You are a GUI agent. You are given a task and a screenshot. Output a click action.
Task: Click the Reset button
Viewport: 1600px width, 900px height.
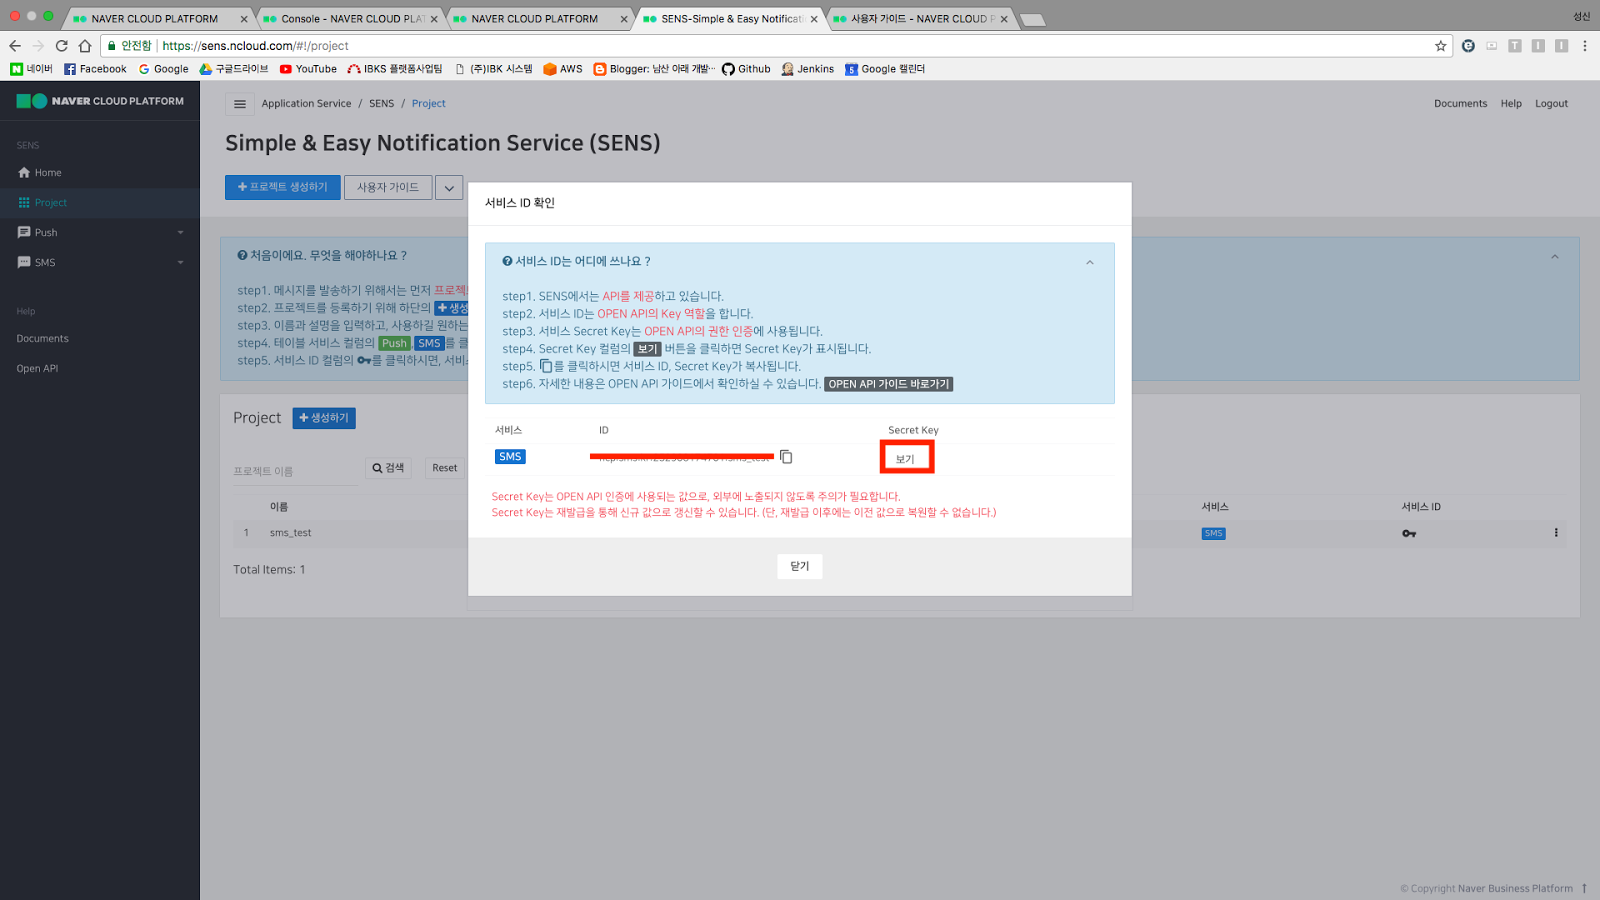coord(445,468)
